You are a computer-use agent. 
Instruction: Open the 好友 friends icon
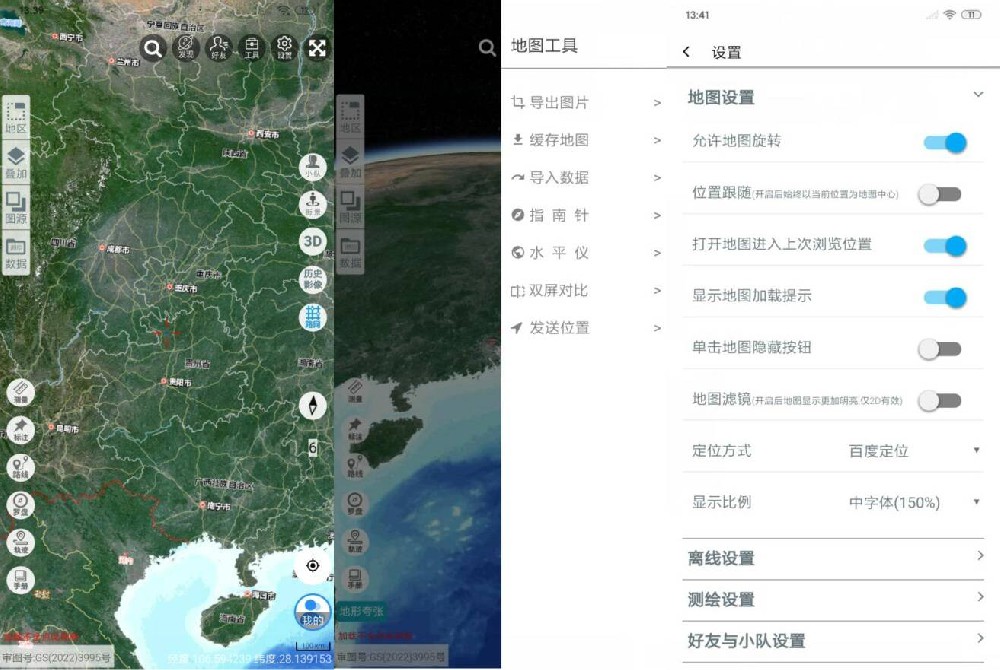pyautogui.click(x=219, y=48)
